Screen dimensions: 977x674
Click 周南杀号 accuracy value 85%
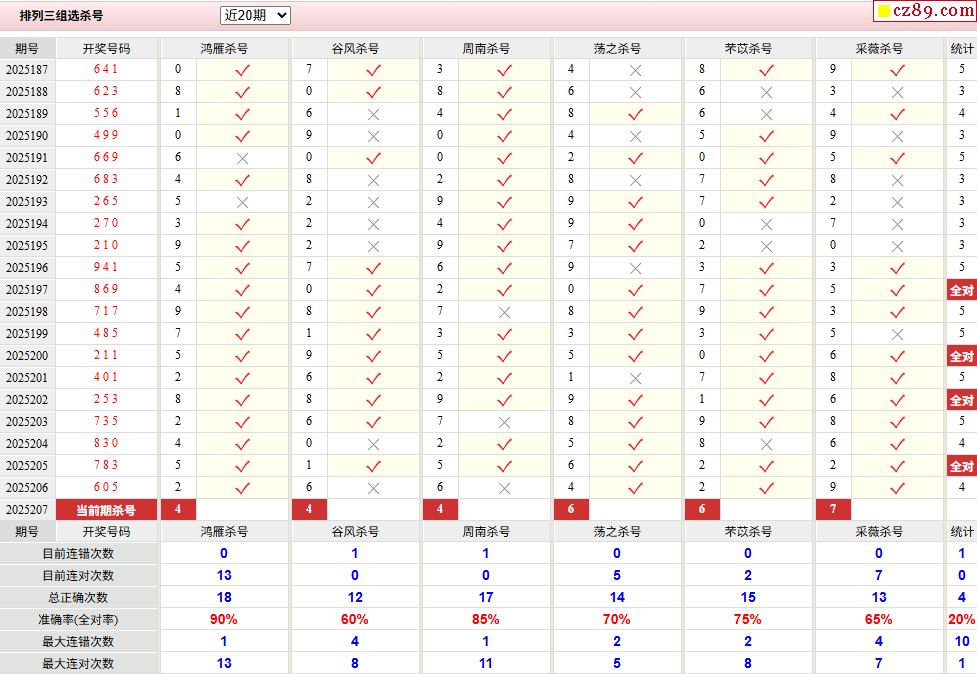click(485, 619)
